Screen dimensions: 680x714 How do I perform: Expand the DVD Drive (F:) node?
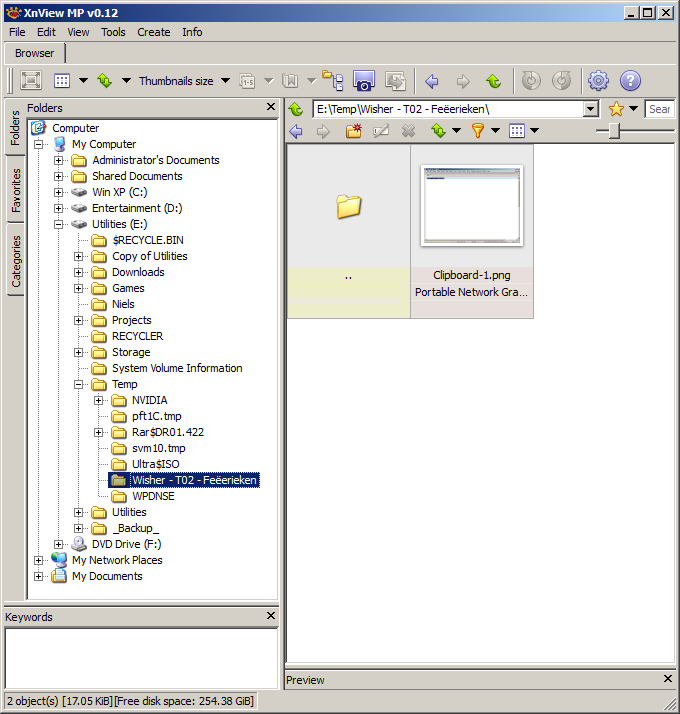[x=58, y=545]
